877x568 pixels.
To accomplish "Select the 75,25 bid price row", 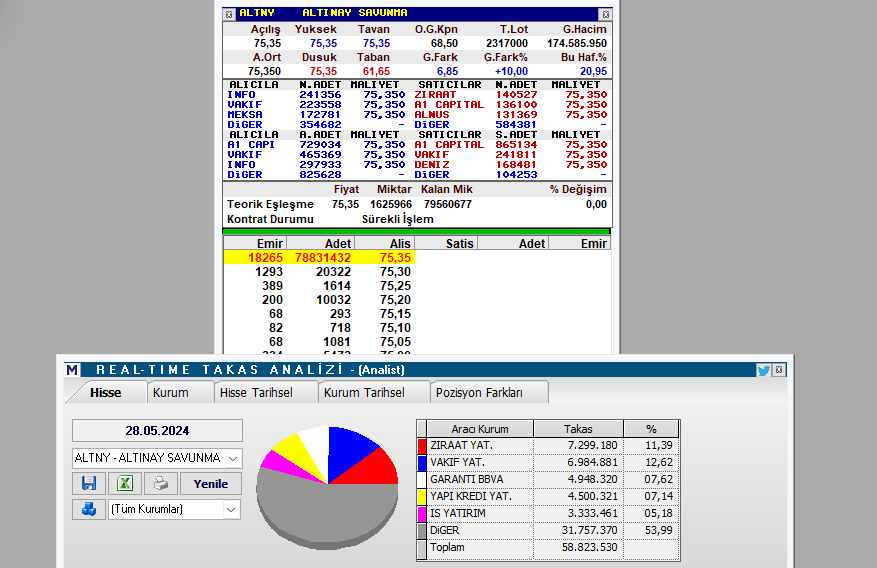I will (x=319, y=286).
